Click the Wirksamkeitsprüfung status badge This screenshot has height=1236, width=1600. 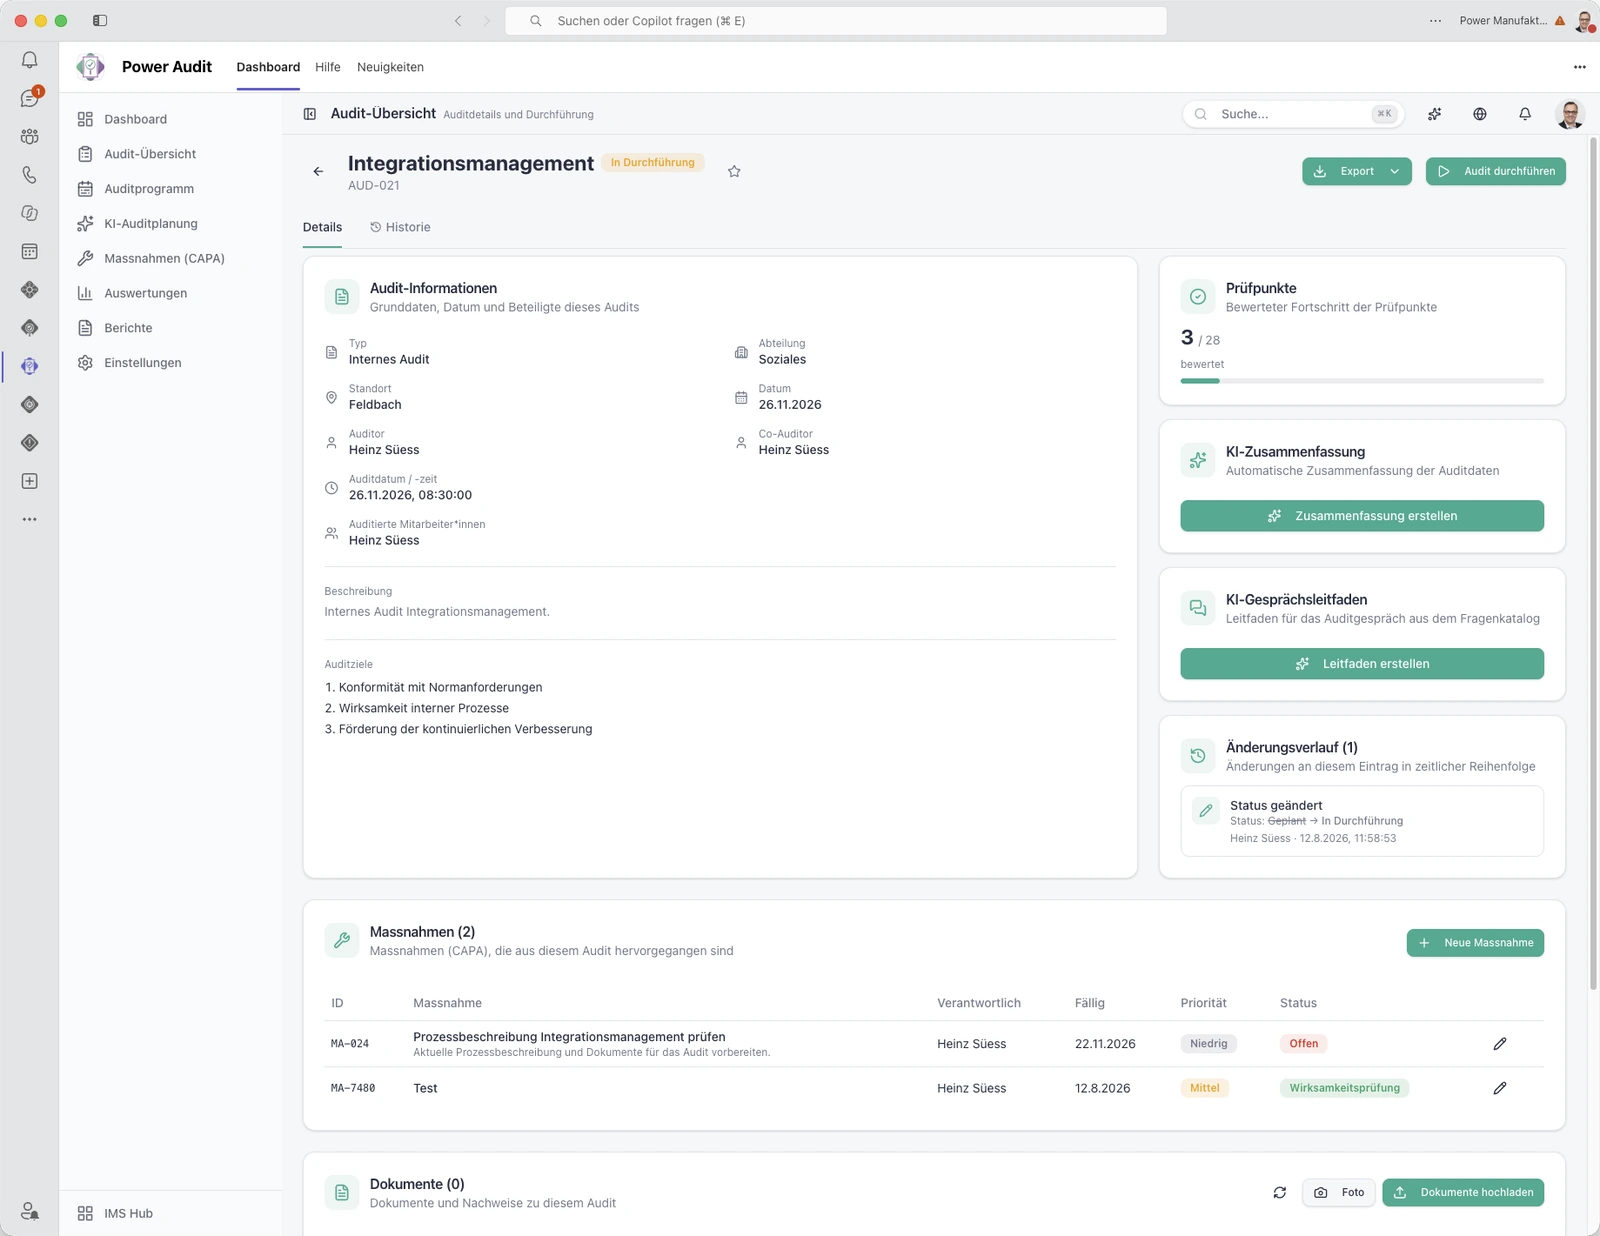tap(1344, 1088)
